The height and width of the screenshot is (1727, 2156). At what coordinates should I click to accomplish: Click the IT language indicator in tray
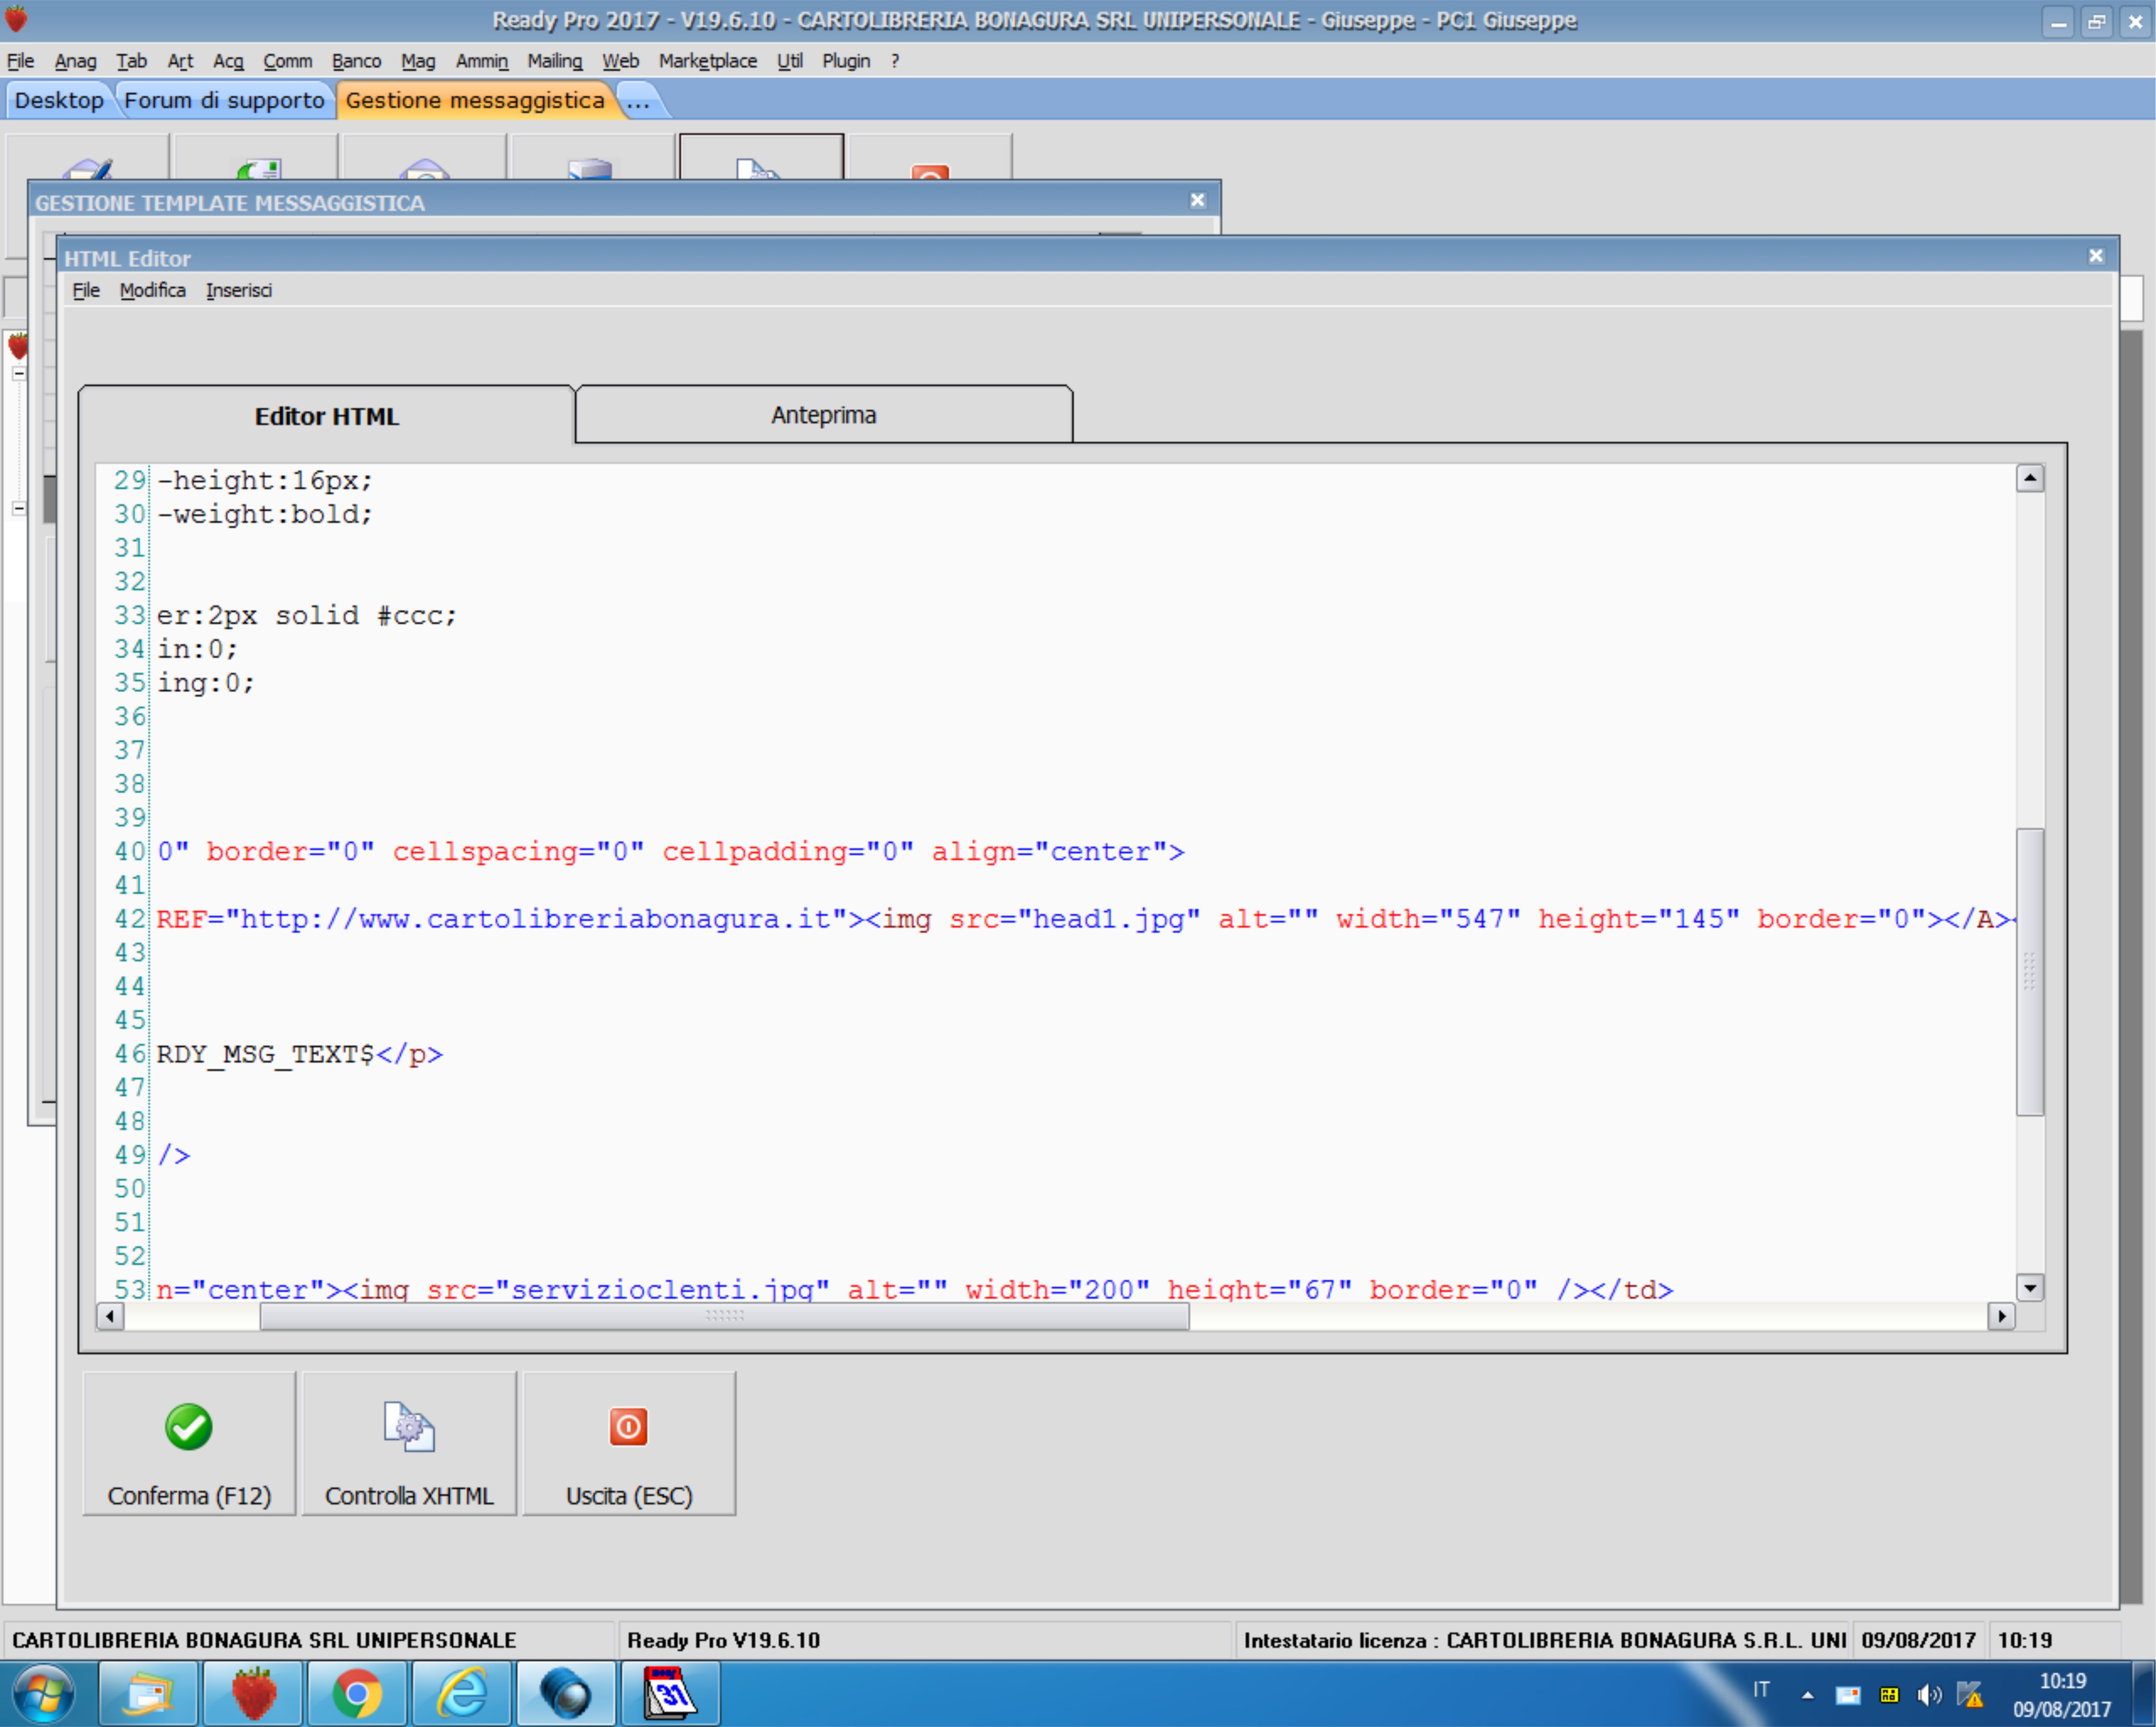click(1761, 1690)
